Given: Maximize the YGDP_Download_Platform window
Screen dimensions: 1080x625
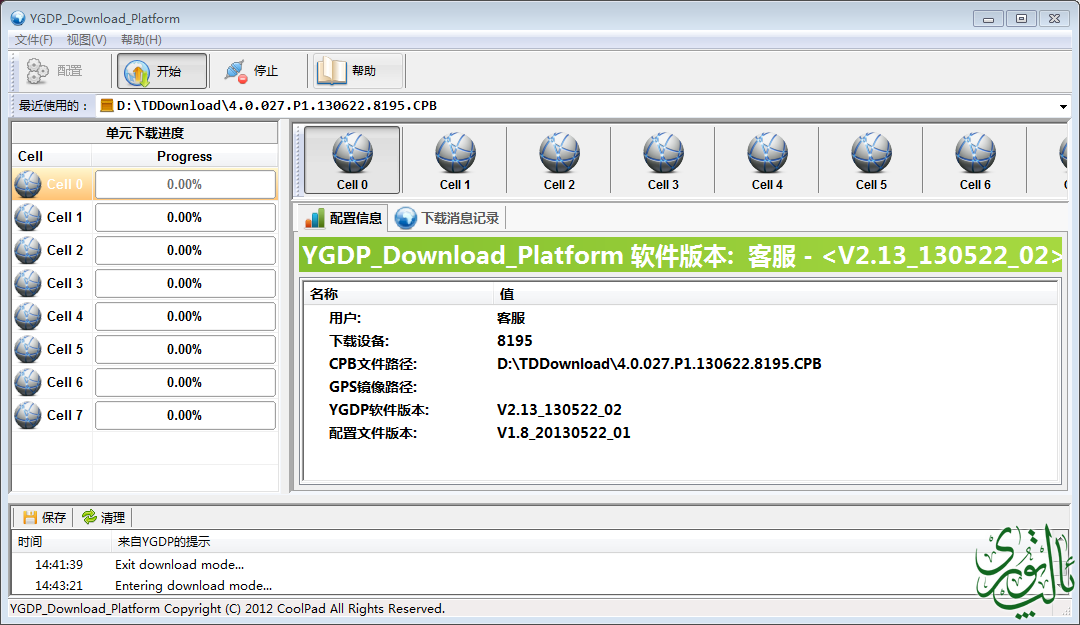Looking at the screenshot, I should (x=1021, y=19).
